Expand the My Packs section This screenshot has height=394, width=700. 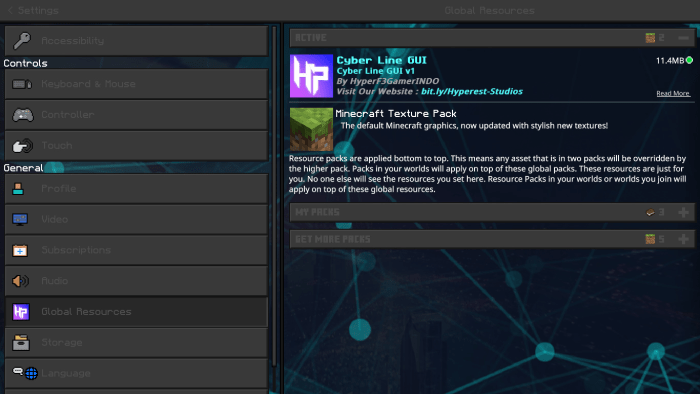(x=683, y=212)
